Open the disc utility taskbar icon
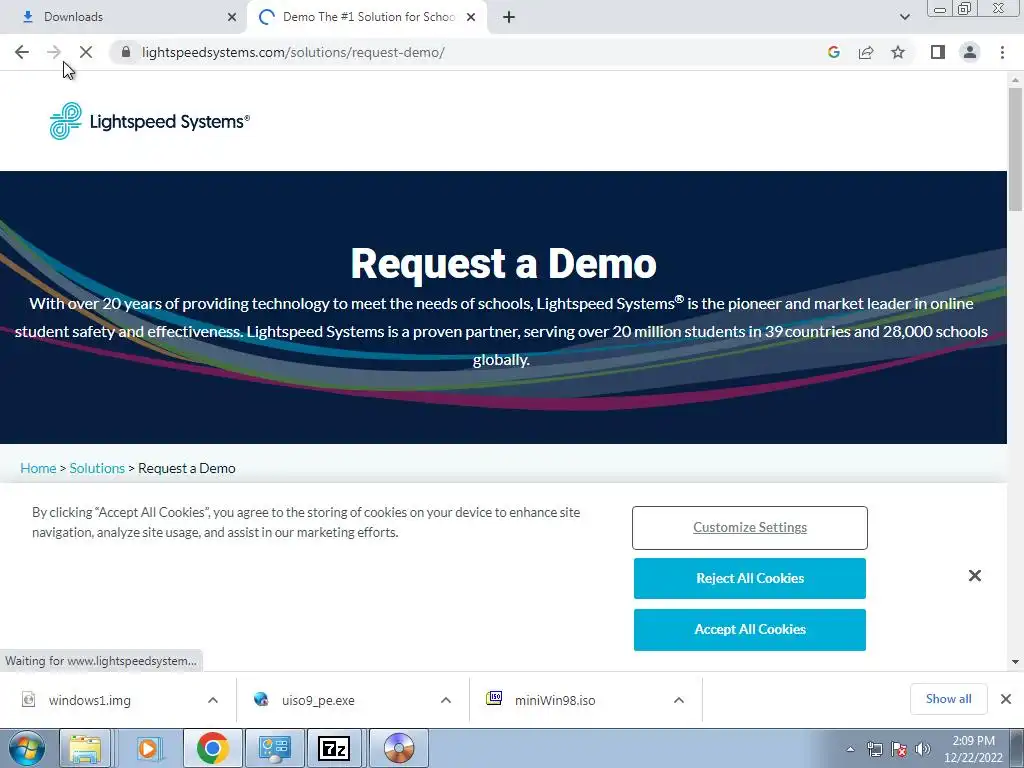This screenshot has width=1024, height=768. tap(399, 748)
